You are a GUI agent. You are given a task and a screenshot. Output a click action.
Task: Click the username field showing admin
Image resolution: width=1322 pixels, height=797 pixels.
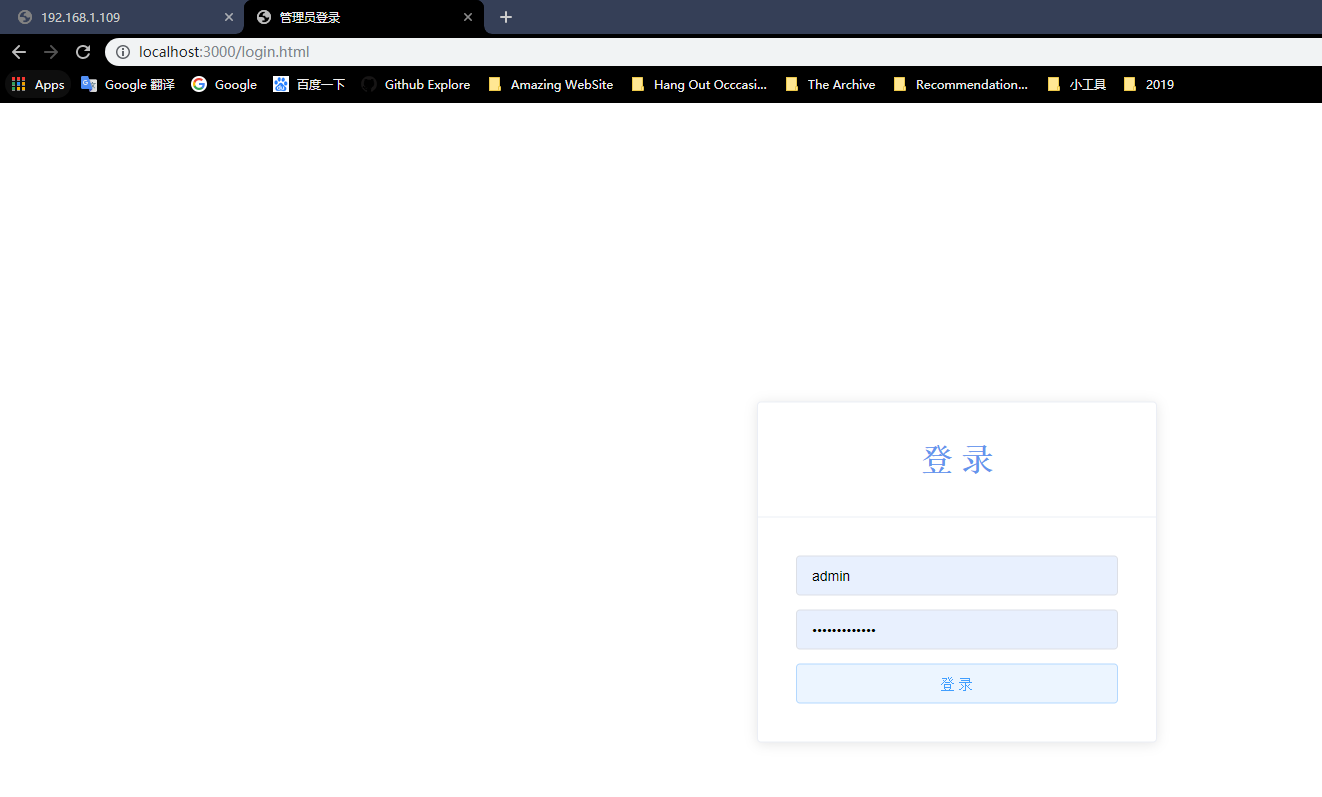click(956, 575)
